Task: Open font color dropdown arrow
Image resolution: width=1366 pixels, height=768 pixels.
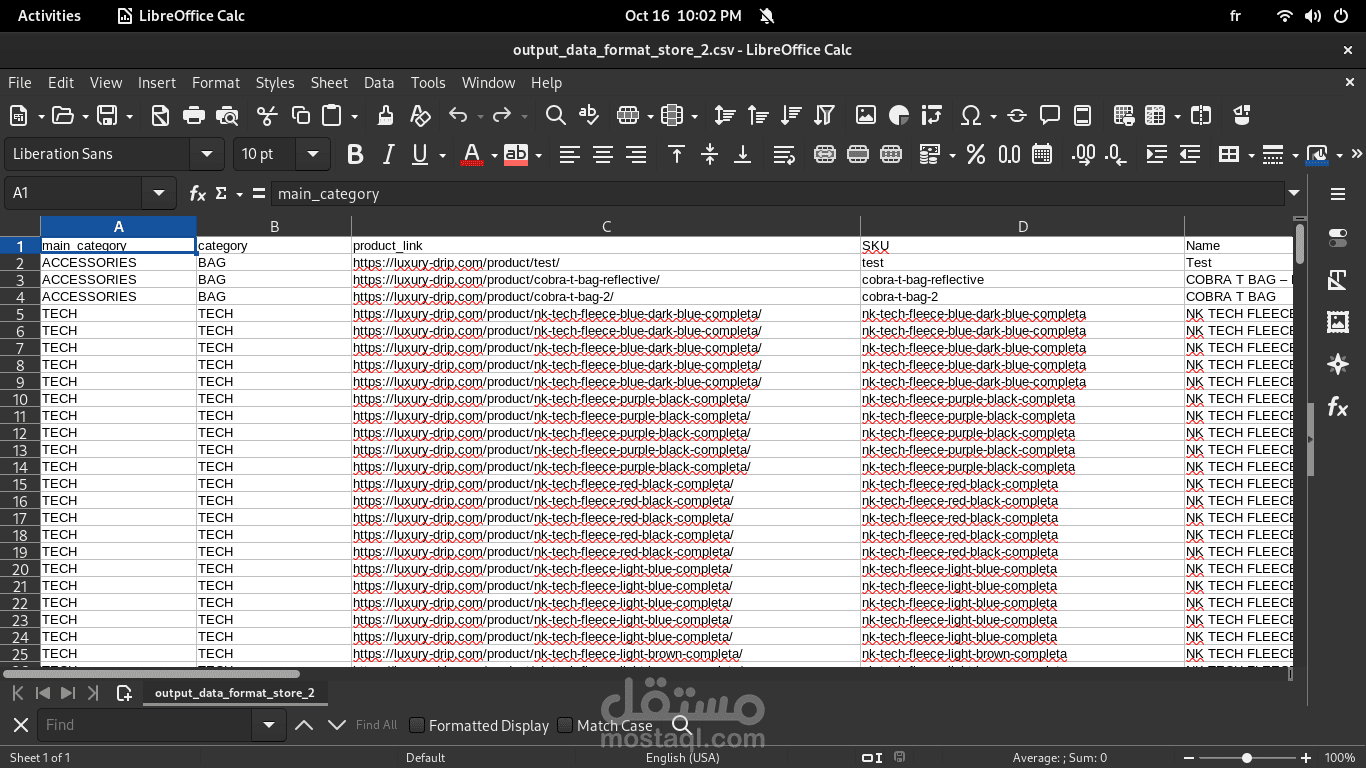Action: click(493, 154)
